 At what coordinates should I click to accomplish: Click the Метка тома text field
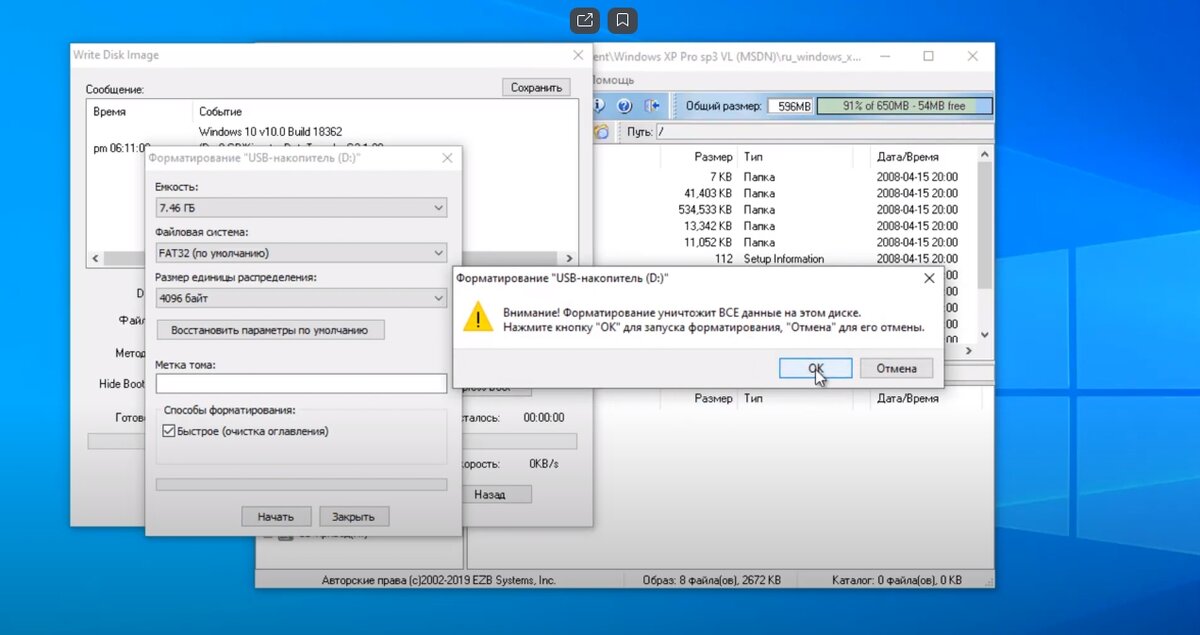[x=301, y=384]
